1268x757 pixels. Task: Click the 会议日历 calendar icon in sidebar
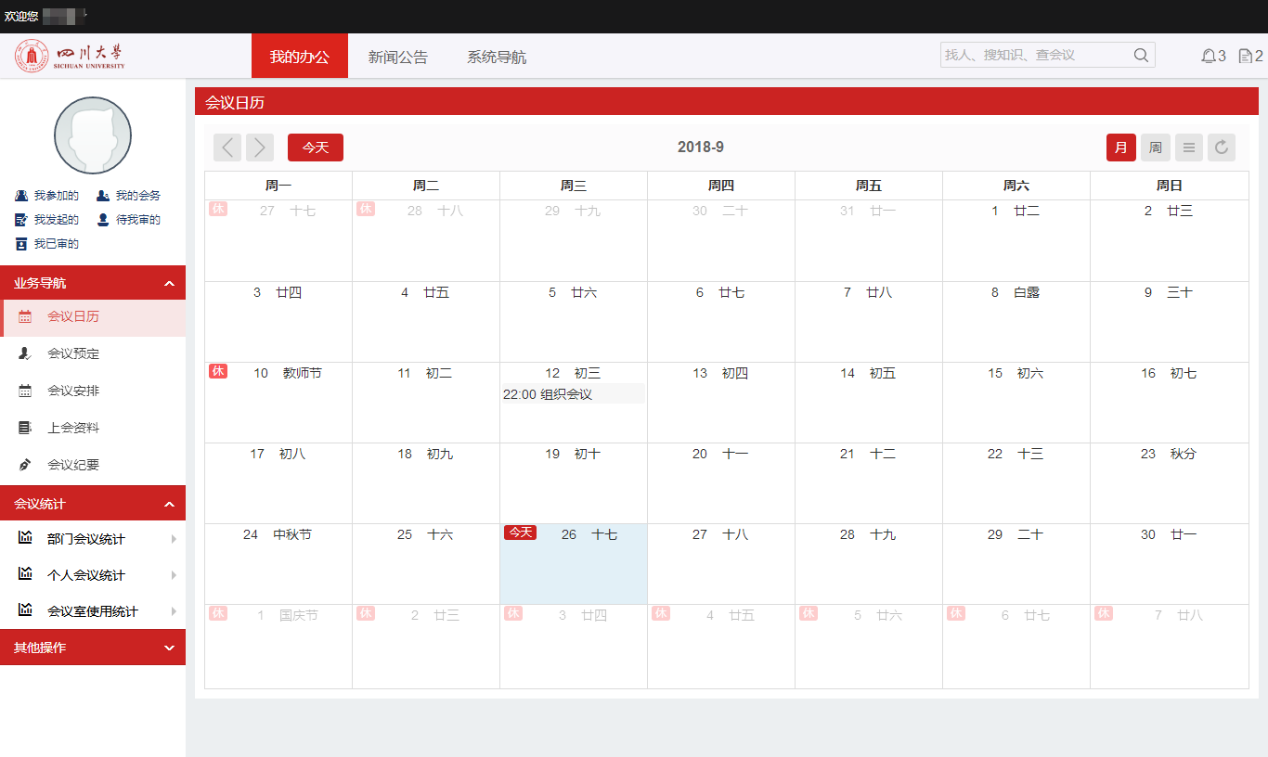coord(25,317)
